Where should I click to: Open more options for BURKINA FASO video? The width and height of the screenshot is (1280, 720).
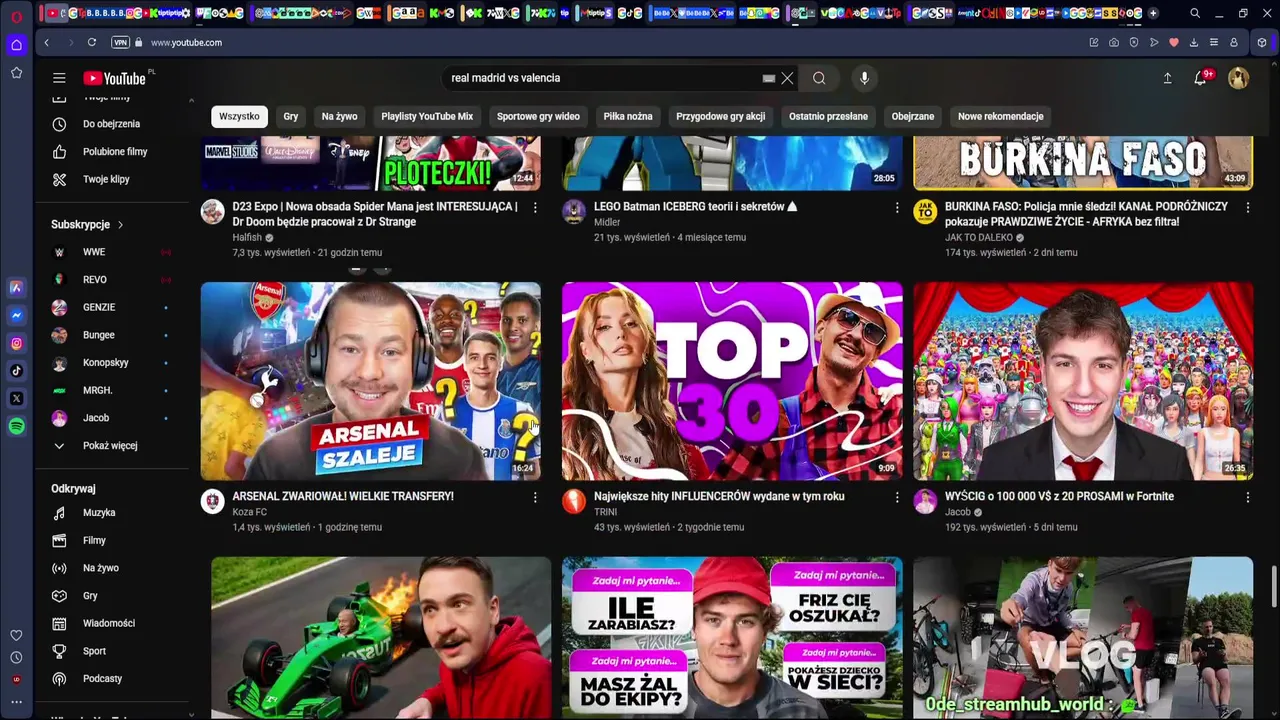pyautogui.click(x=1247, y=207)
